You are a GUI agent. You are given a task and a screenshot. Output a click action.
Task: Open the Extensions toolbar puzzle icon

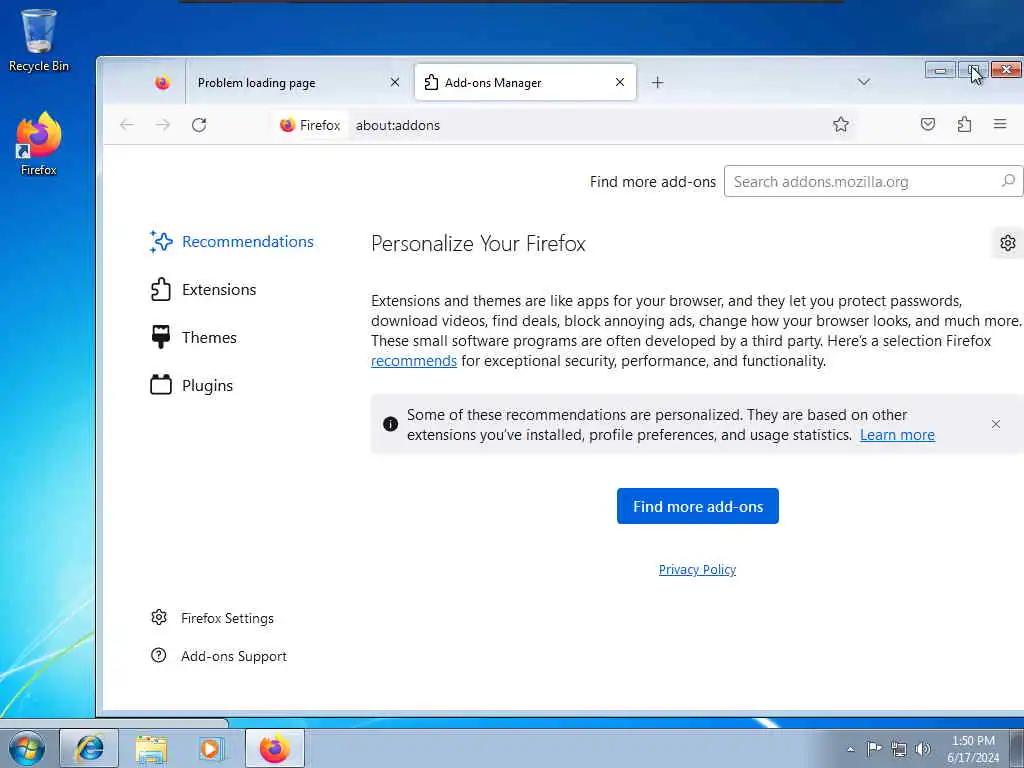(964, 124)
